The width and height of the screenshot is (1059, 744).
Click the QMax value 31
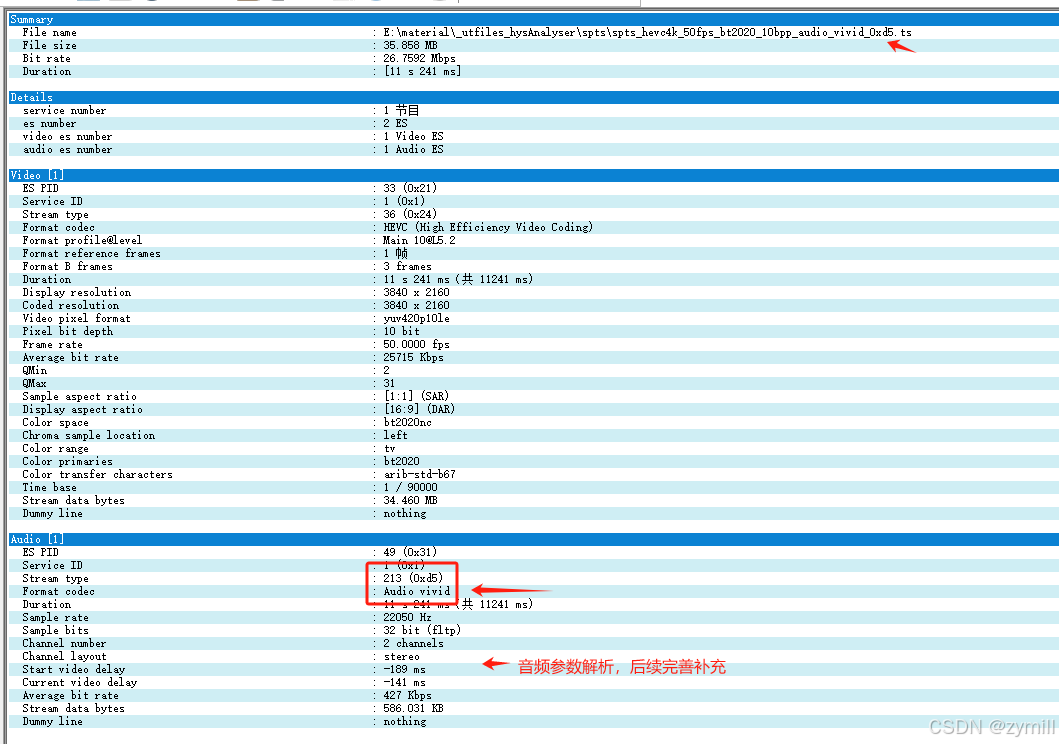point(389,383)
